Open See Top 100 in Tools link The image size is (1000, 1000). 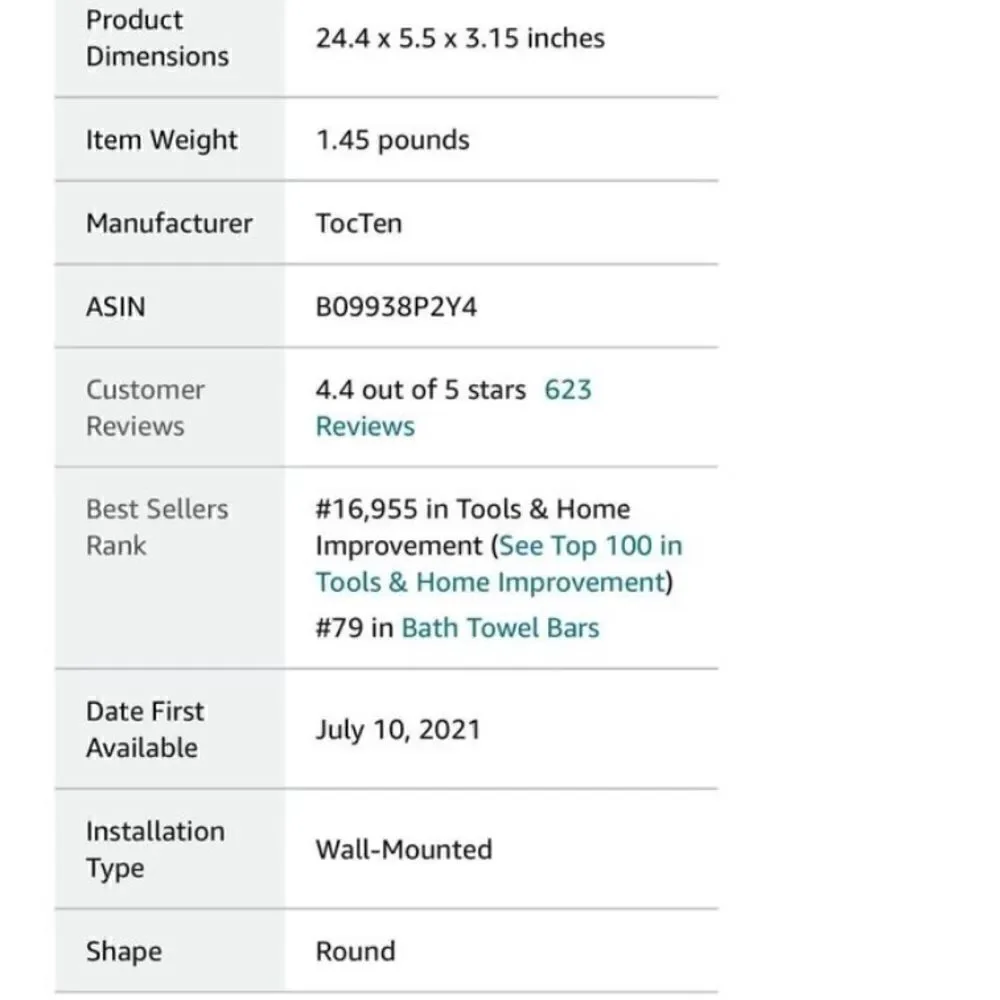(x=591, y=546)
